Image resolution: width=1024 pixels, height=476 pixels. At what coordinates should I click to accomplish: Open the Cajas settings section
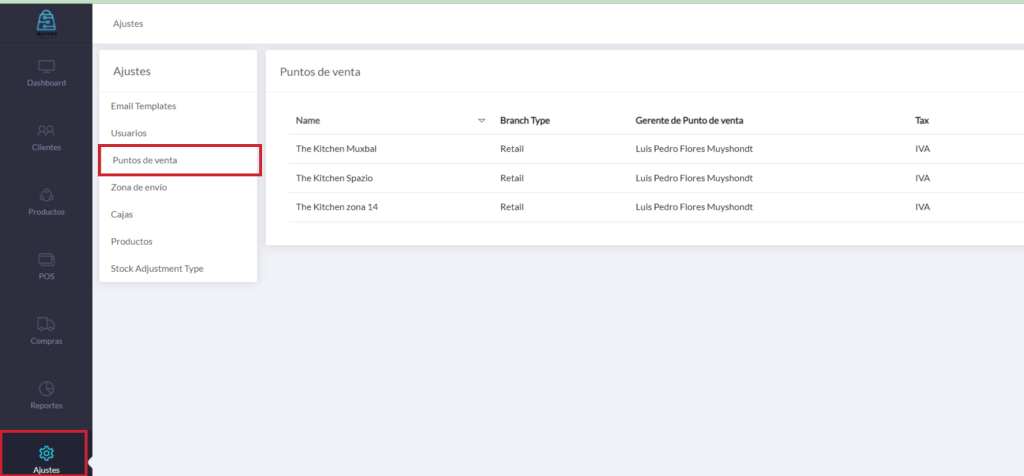point(122,214)
